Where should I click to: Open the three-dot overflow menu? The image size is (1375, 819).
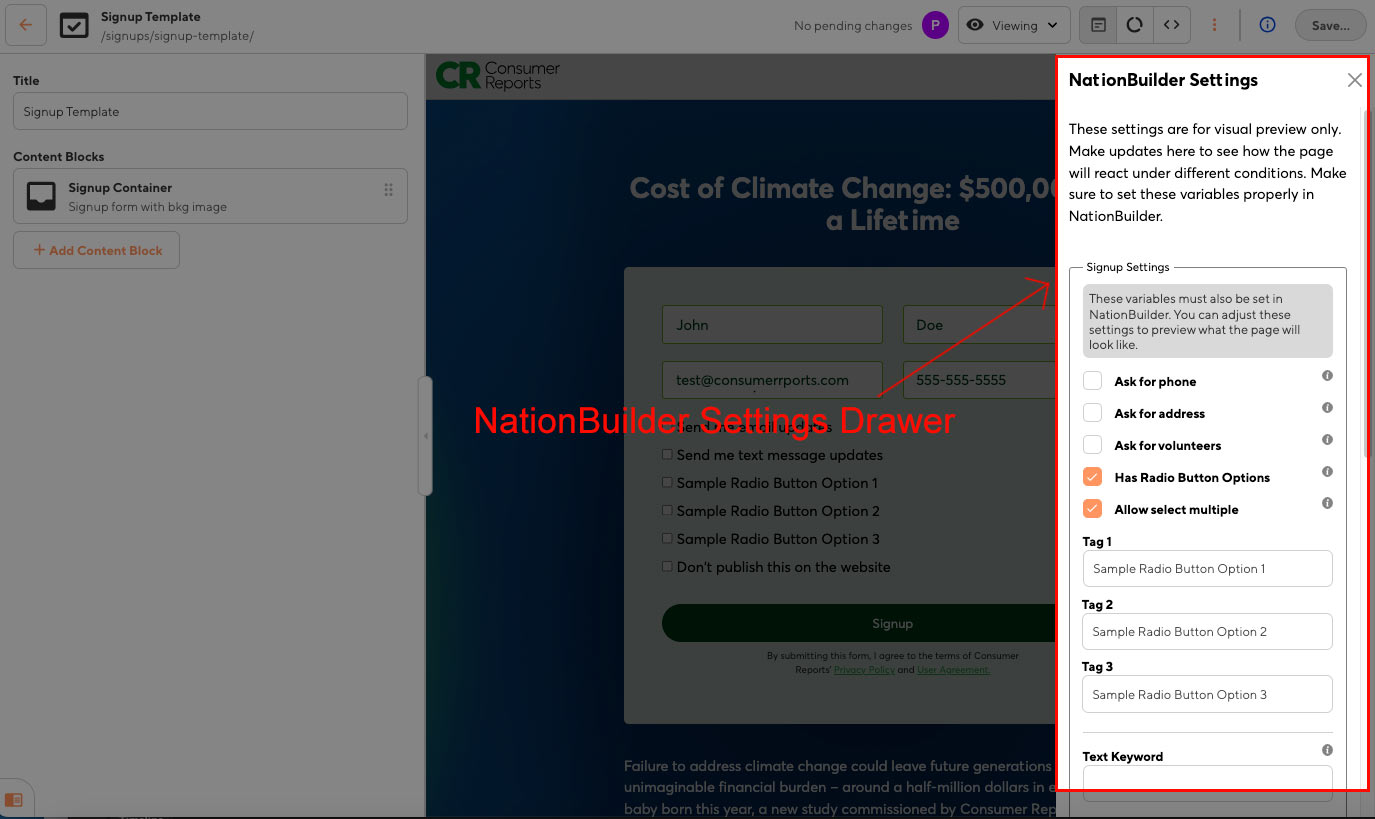[x=1215, y=25]
